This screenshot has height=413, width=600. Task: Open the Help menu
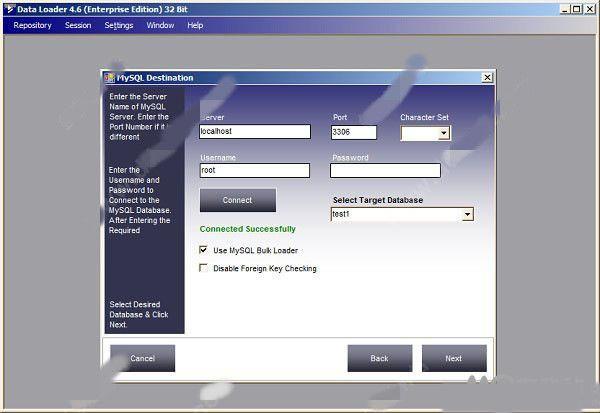195,25
